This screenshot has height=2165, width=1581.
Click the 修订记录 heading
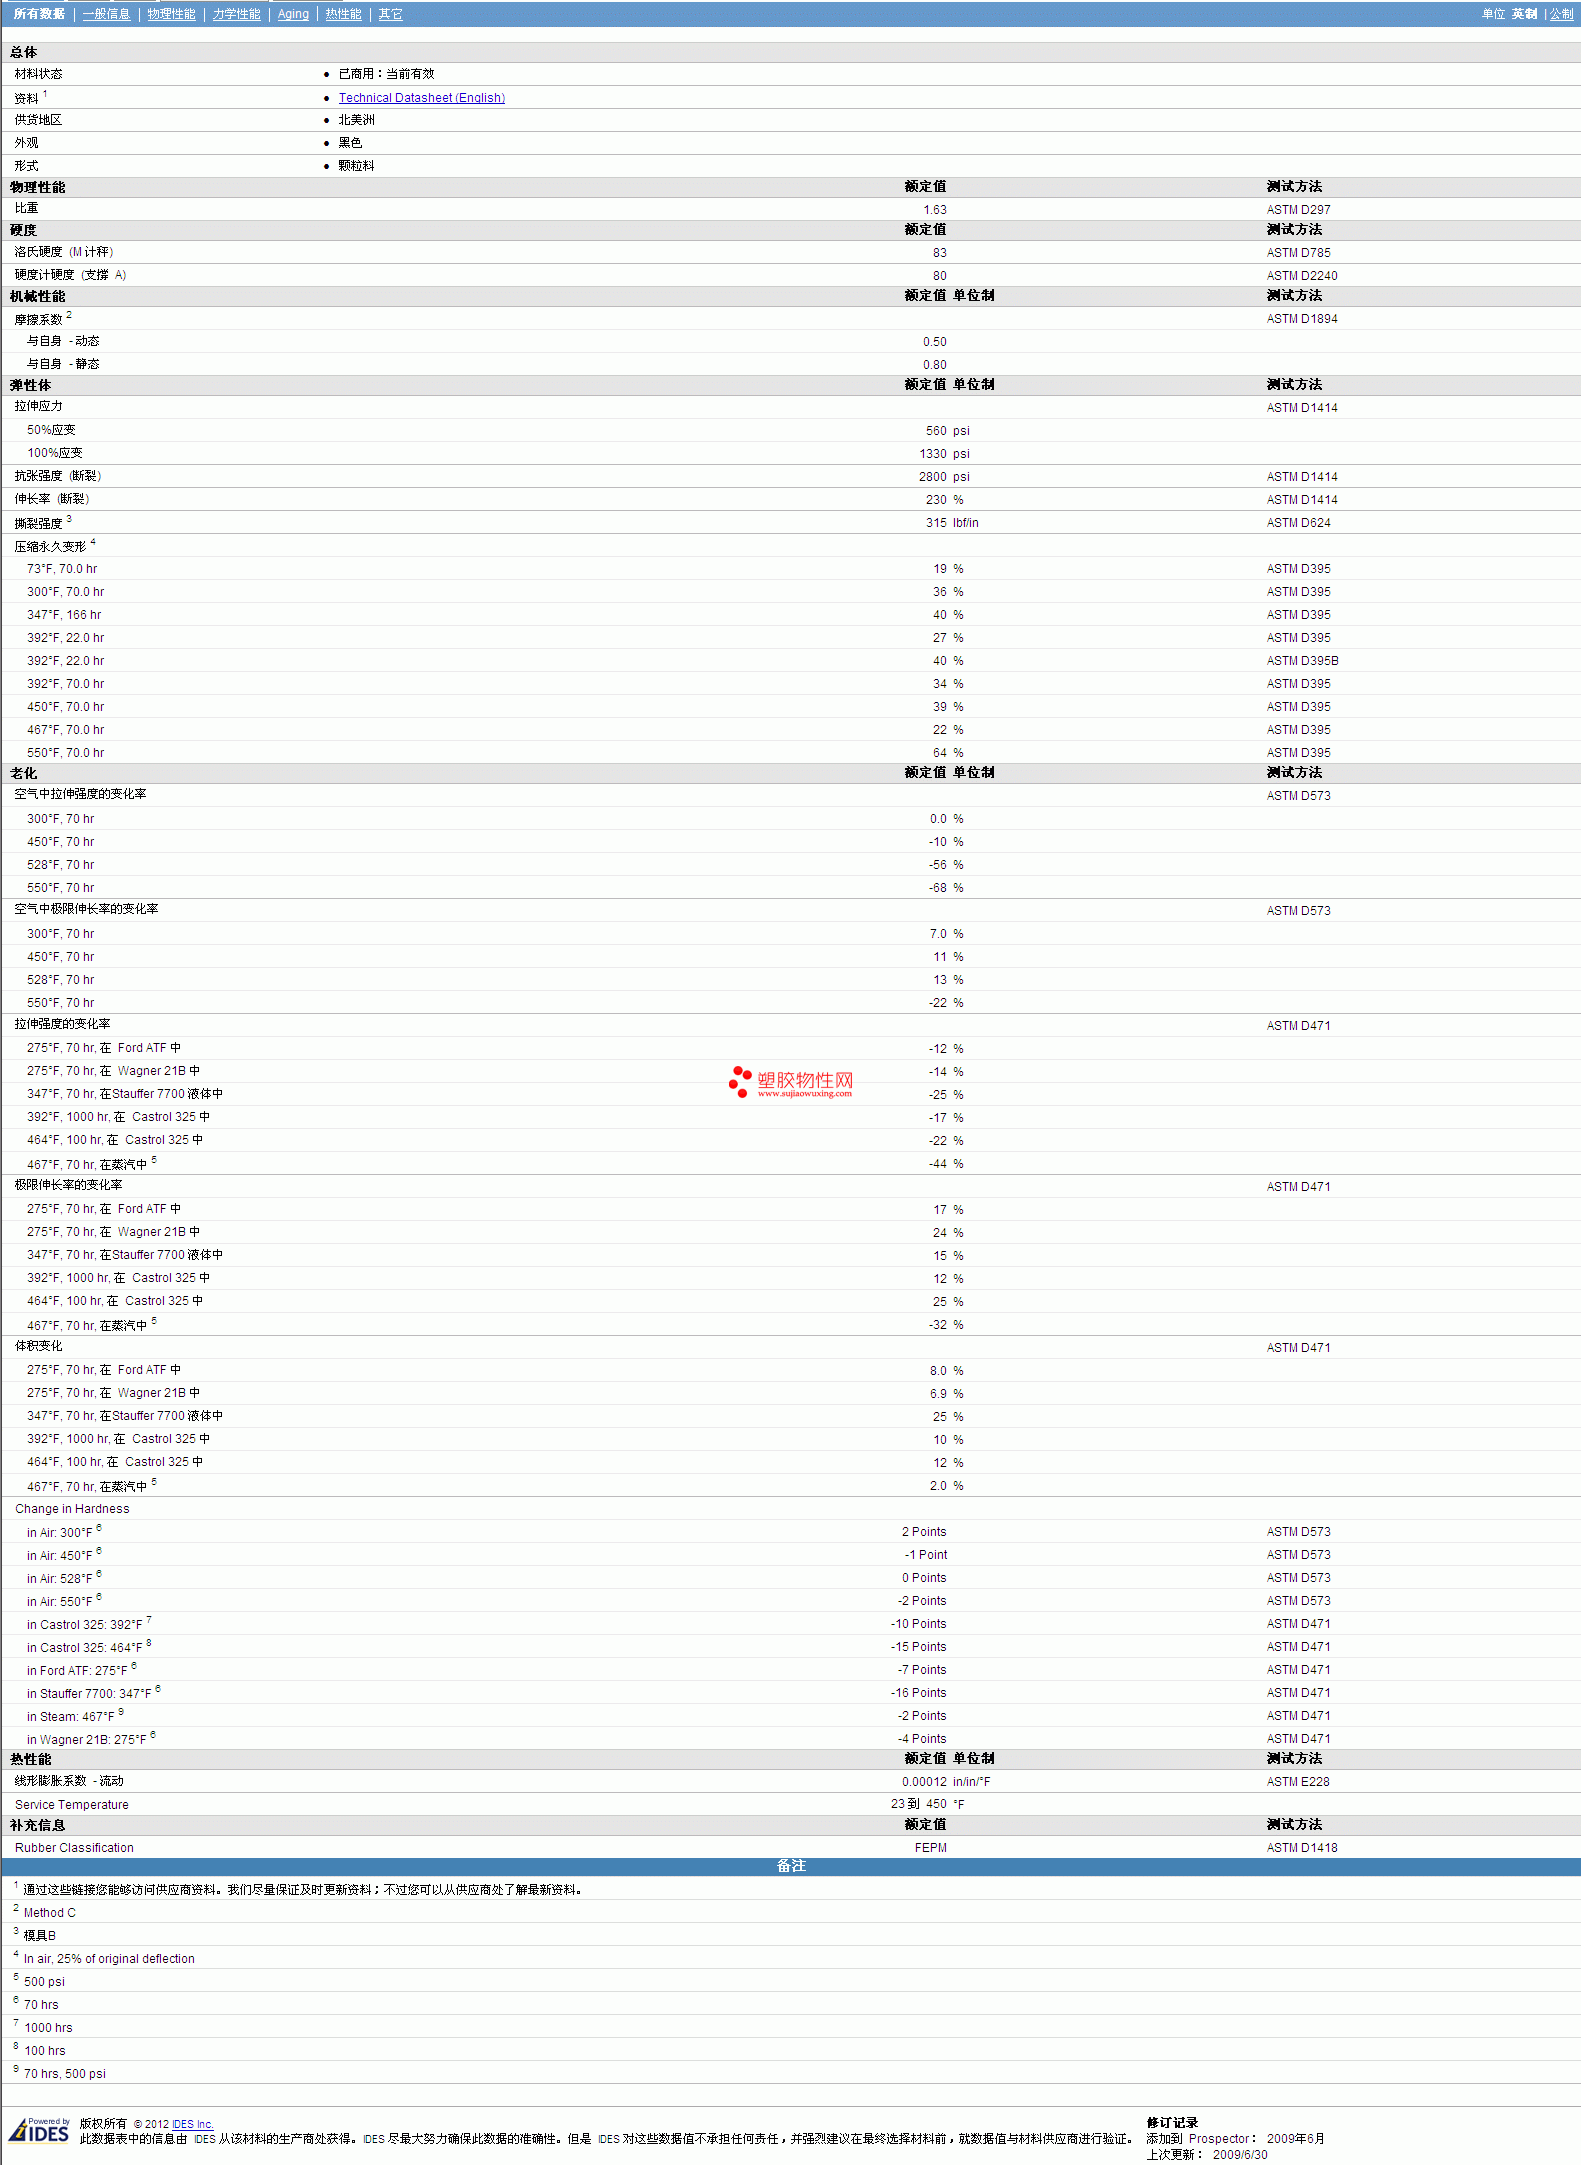(1171, 2123)
